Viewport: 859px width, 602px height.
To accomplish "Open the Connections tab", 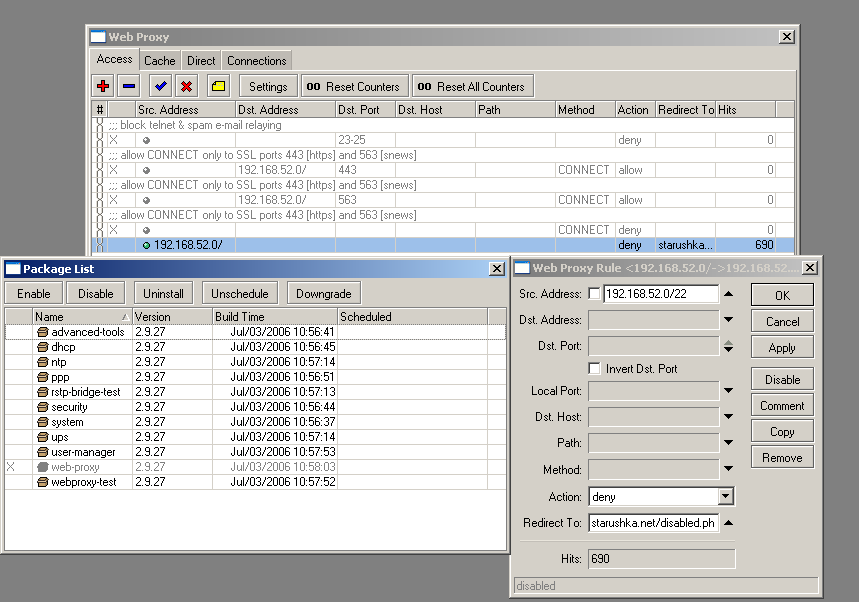I will tap(256, 60).
